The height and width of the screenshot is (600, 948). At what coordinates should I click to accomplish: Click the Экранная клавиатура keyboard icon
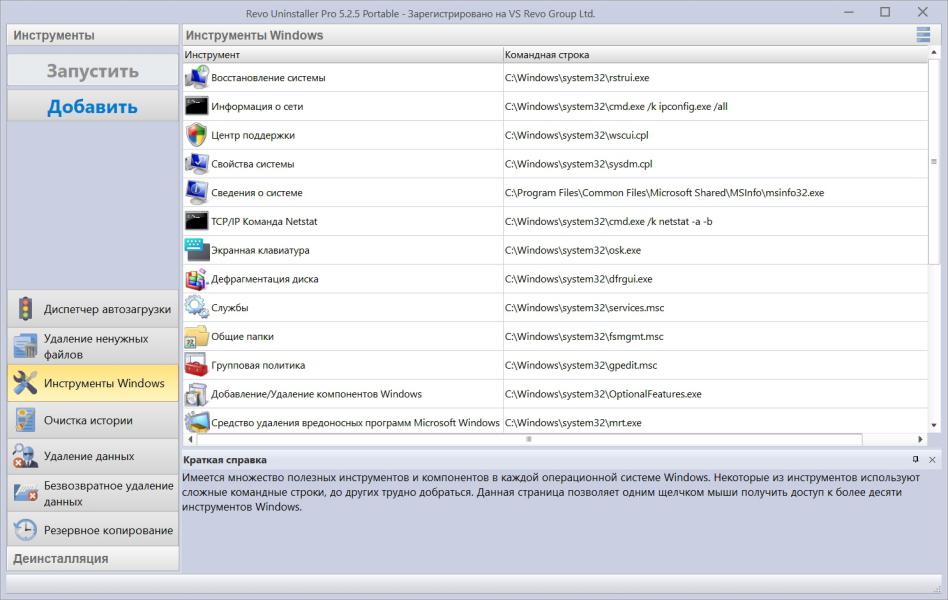[x=196, y=250]
